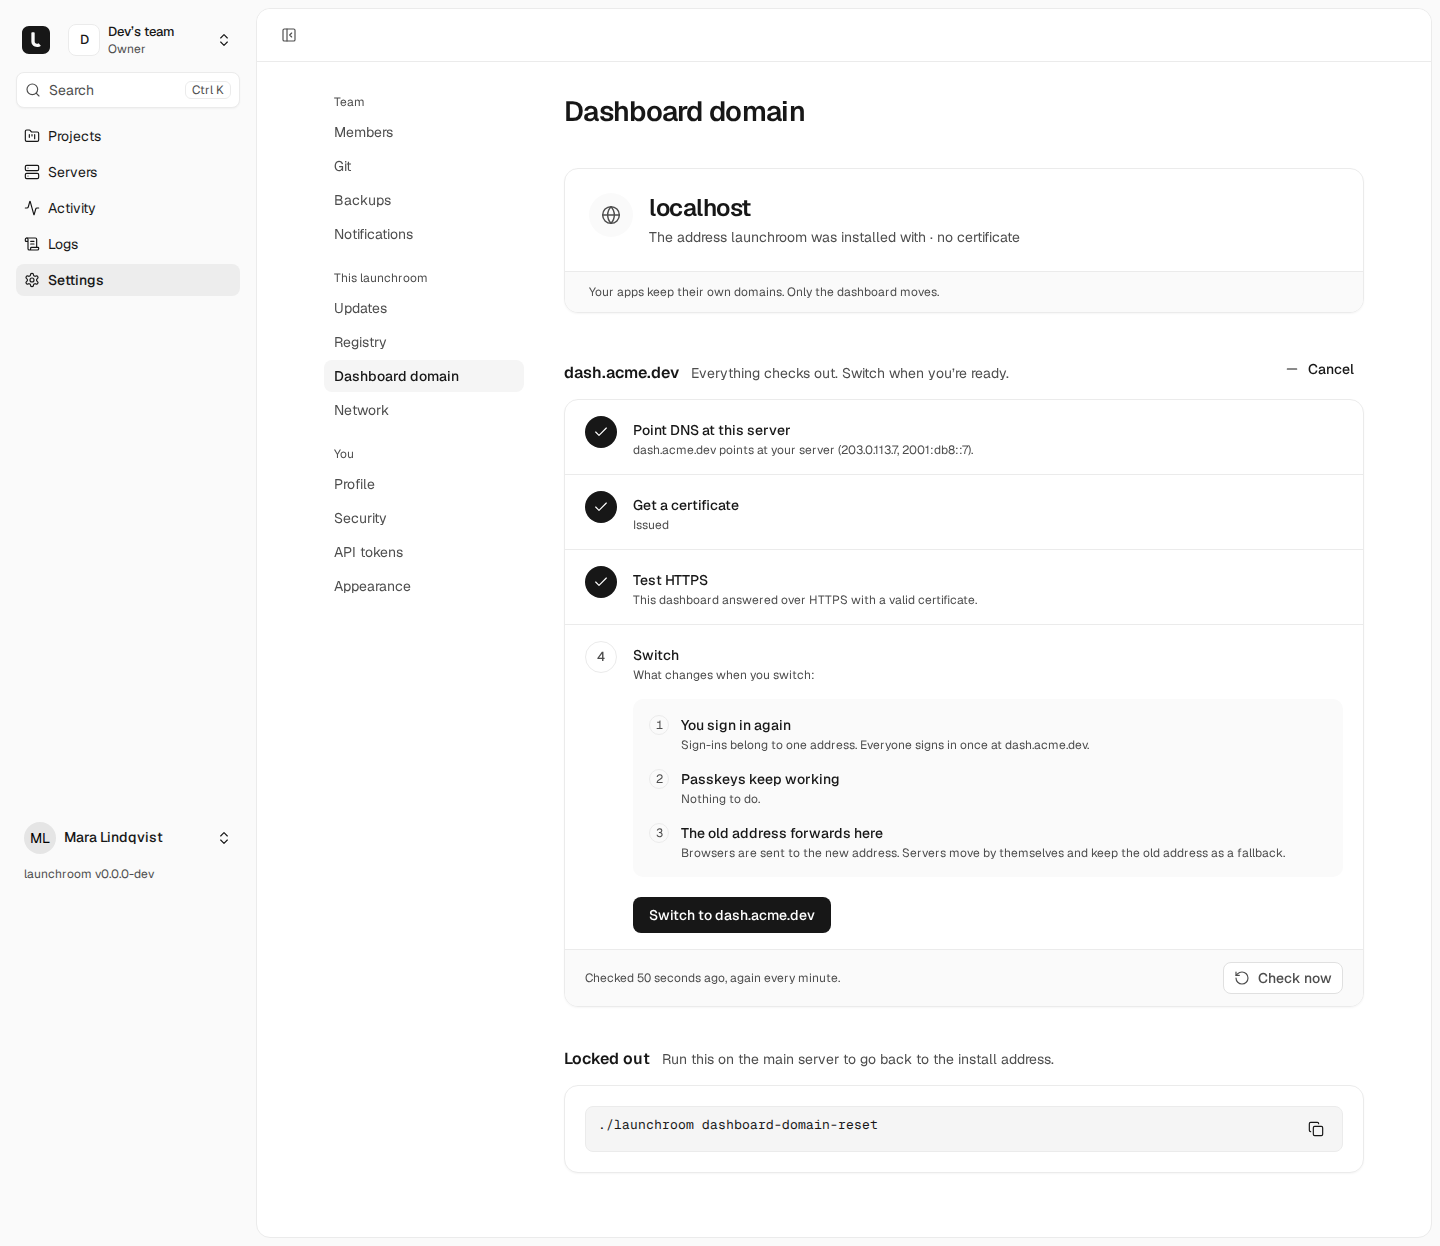Click the Get a certificate checkmark
The image size is (1440, 1246).
click(601, 507)
